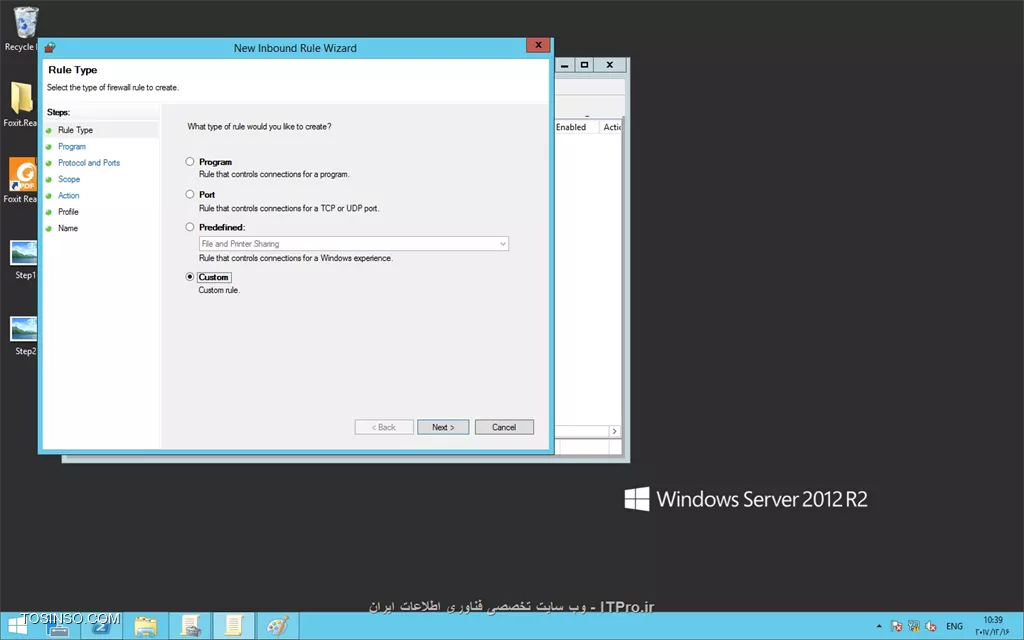
Task: Select the Port rule type radio button
Action: [189, 194]
